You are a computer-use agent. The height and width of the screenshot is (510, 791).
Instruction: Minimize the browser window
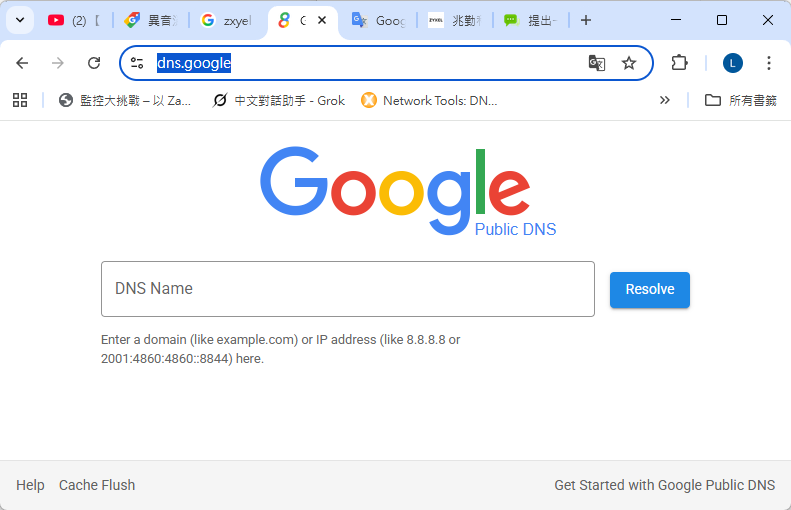(x=676, y=20)
